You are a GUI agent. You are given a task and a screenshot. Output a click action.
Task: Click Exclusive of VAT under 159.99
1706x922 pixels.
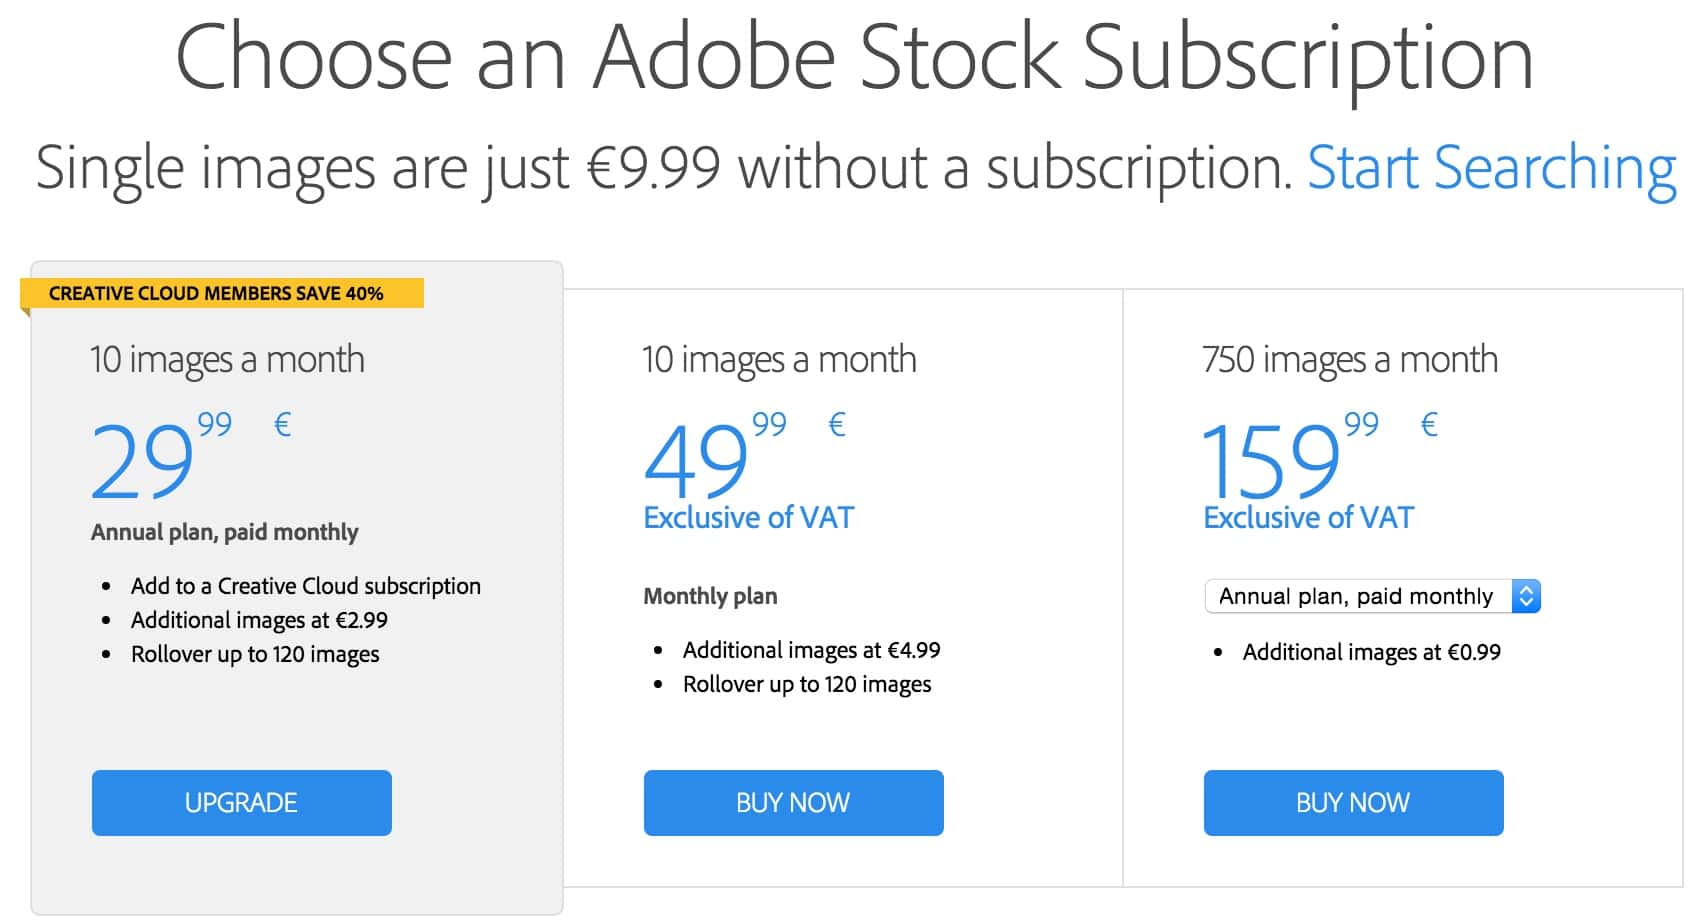(1309, 518)
